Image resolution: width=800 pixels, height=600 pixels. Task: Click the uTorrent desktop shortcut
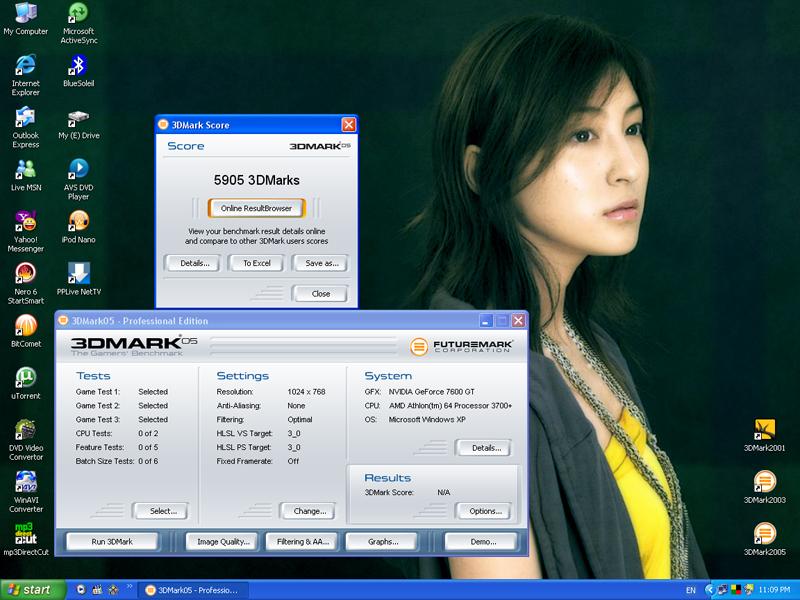[x=26, y=383]
